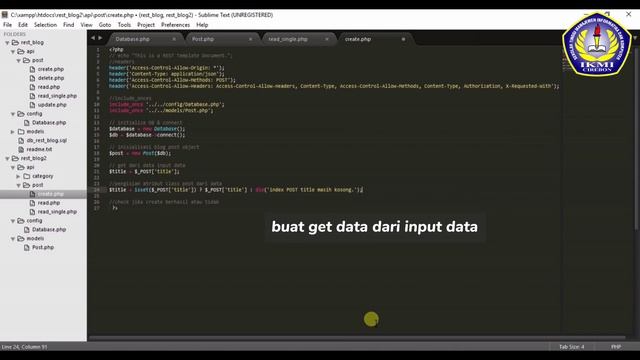Click the update.php file icon

32,105
